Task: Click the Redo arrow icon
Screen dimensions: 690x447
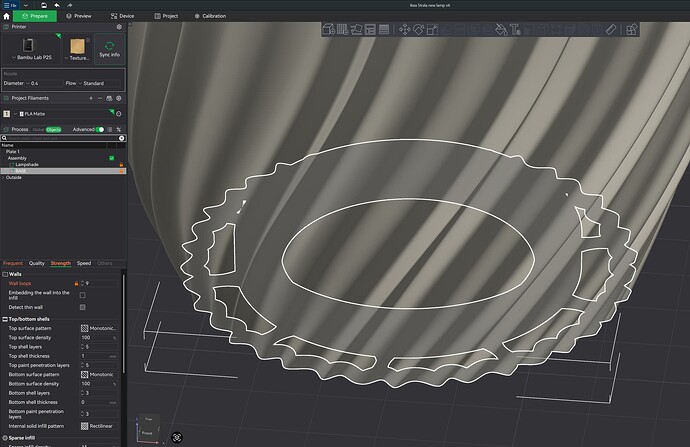Action: [70, 5]
